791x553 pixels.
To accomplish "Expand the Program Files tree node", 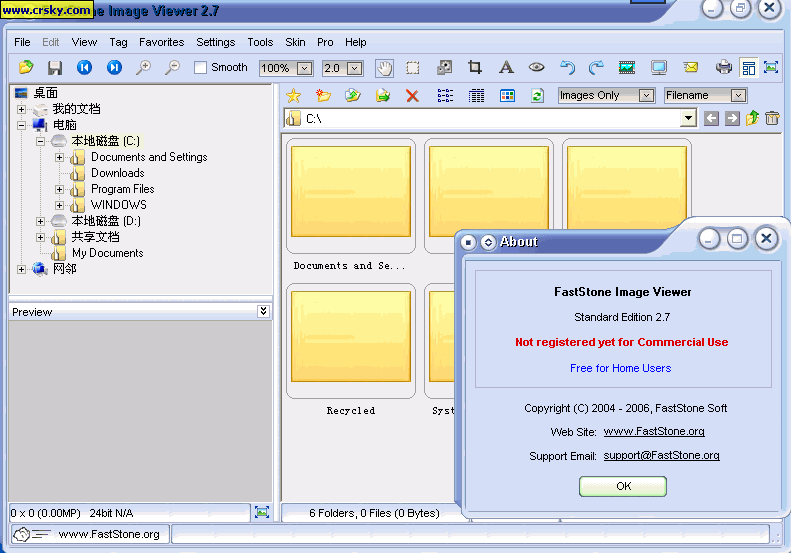I will [x=60, y=189].
